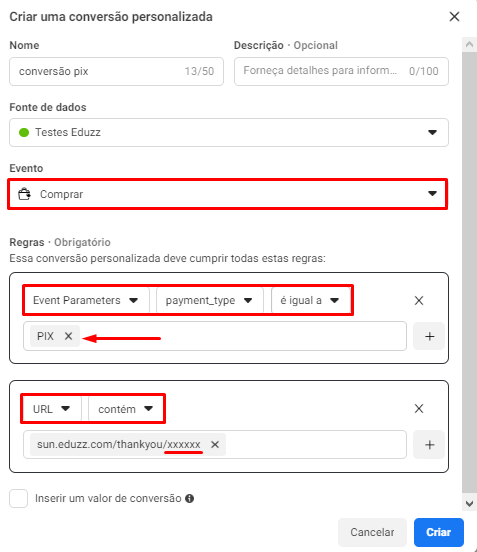Open the Fonte de dados dropdown

tap(229, 132)
